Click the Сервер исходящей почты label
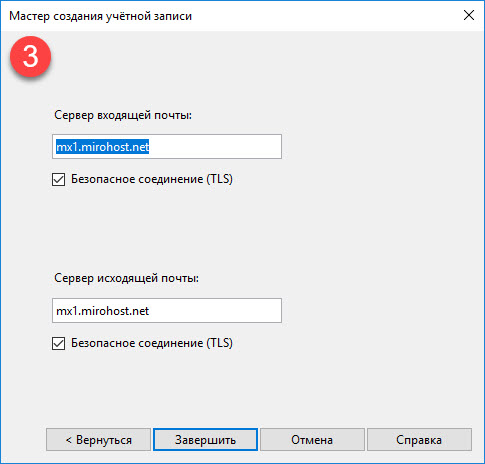The height and width of the screenshot is (464, 485). tap(126, 278)
